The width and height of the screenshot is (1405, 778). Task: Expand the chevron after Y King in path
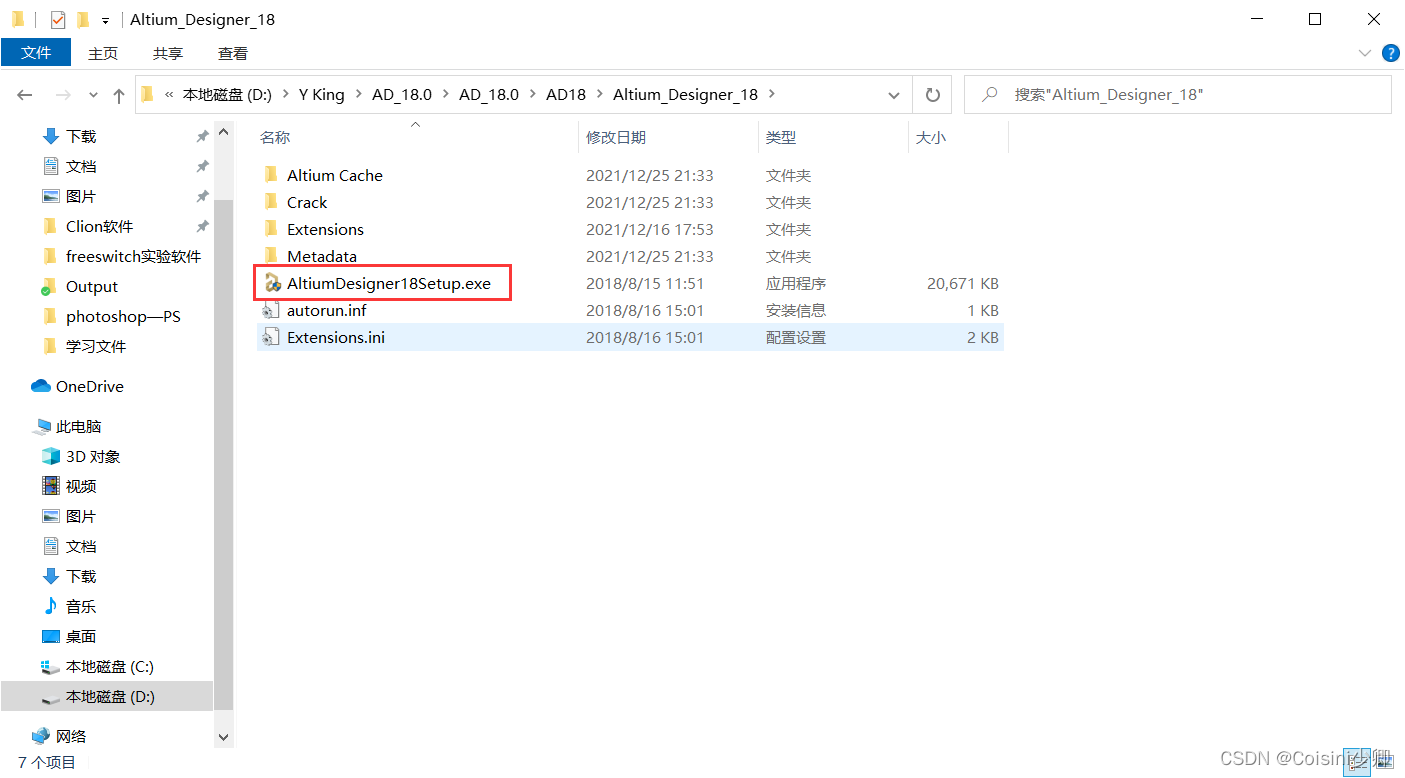point(358,95)
